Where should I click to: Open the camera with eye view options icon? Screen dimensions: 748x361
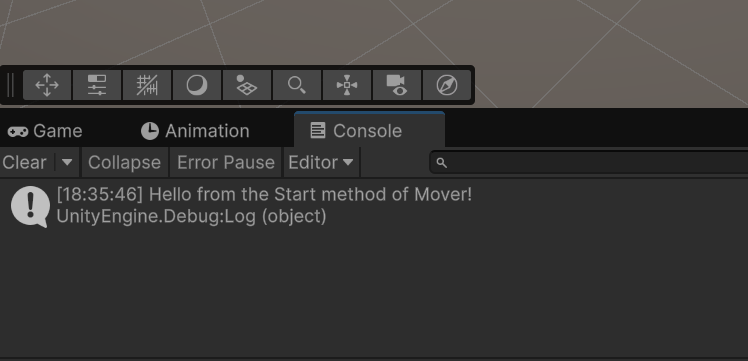click(397, 85)
